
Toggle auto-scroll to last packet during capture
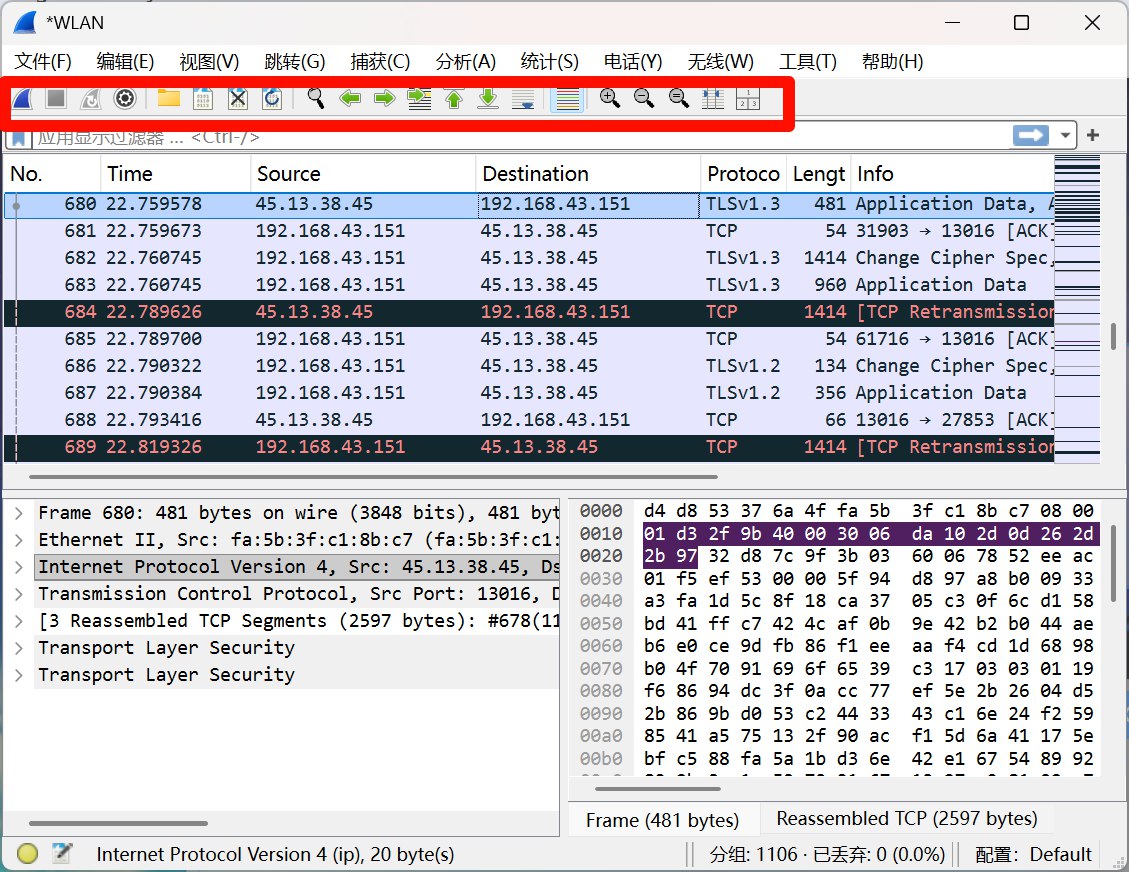pyautogui.click(x=522, y=98)
